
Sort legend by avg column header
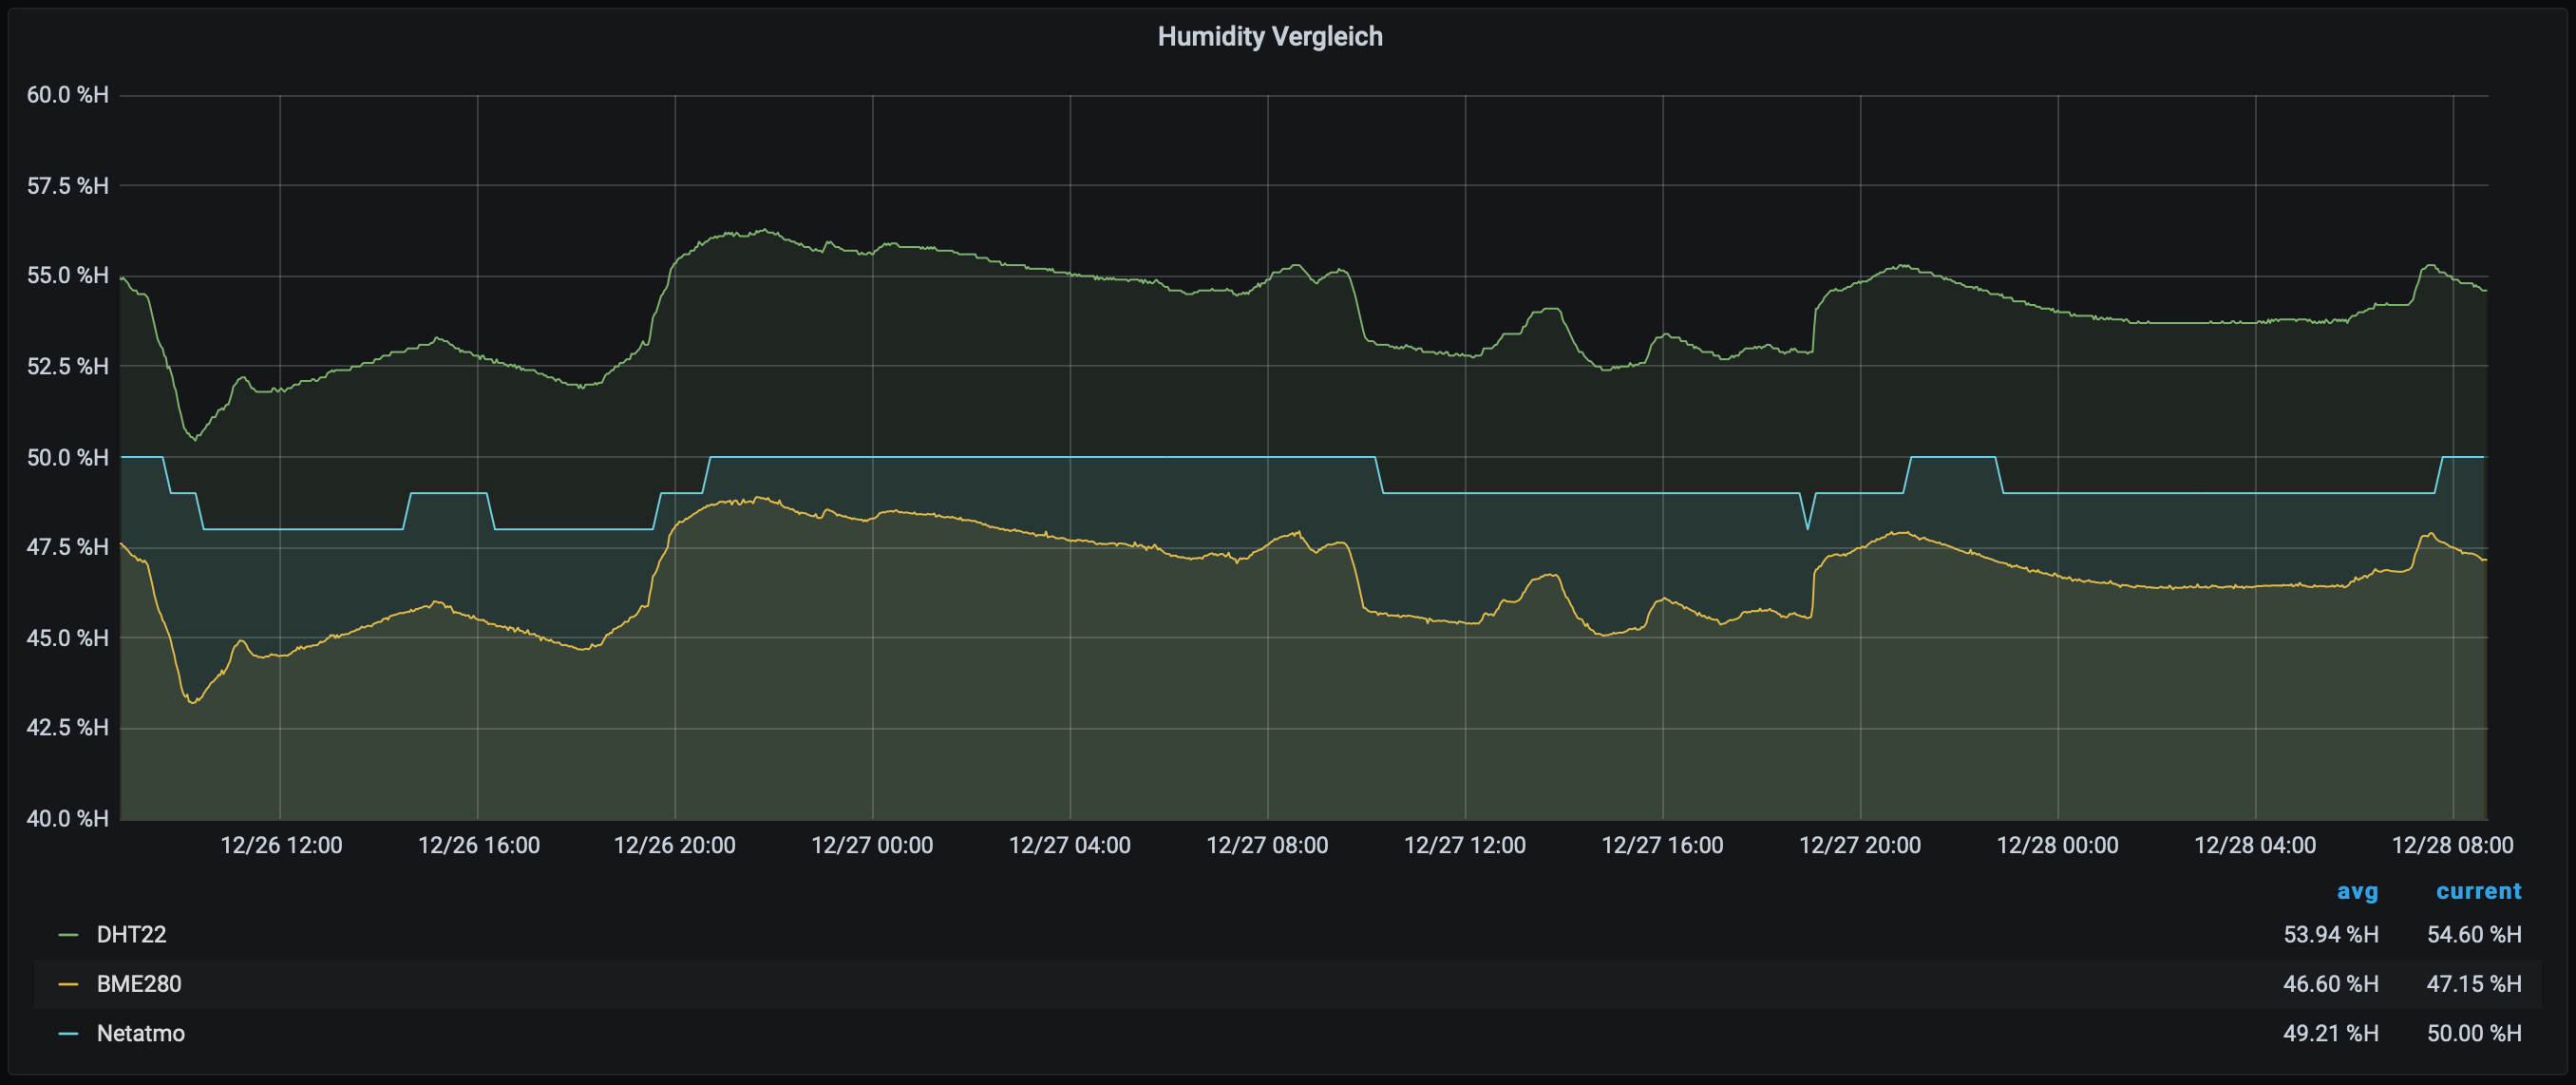point(2356,891)
